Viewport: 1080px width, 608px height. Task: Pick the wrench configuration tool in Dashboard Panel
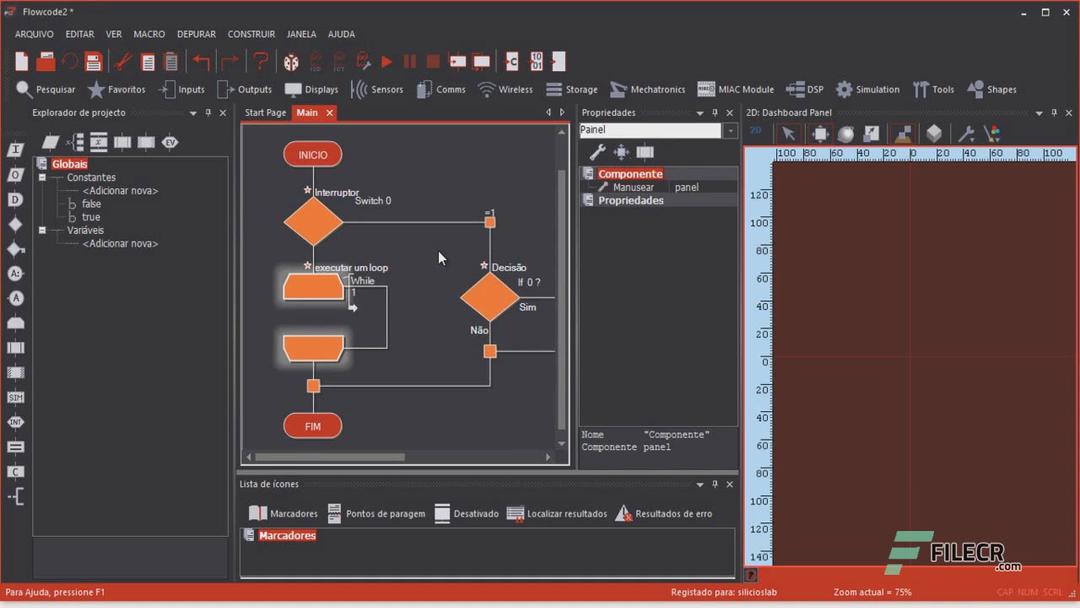[966, 133]
